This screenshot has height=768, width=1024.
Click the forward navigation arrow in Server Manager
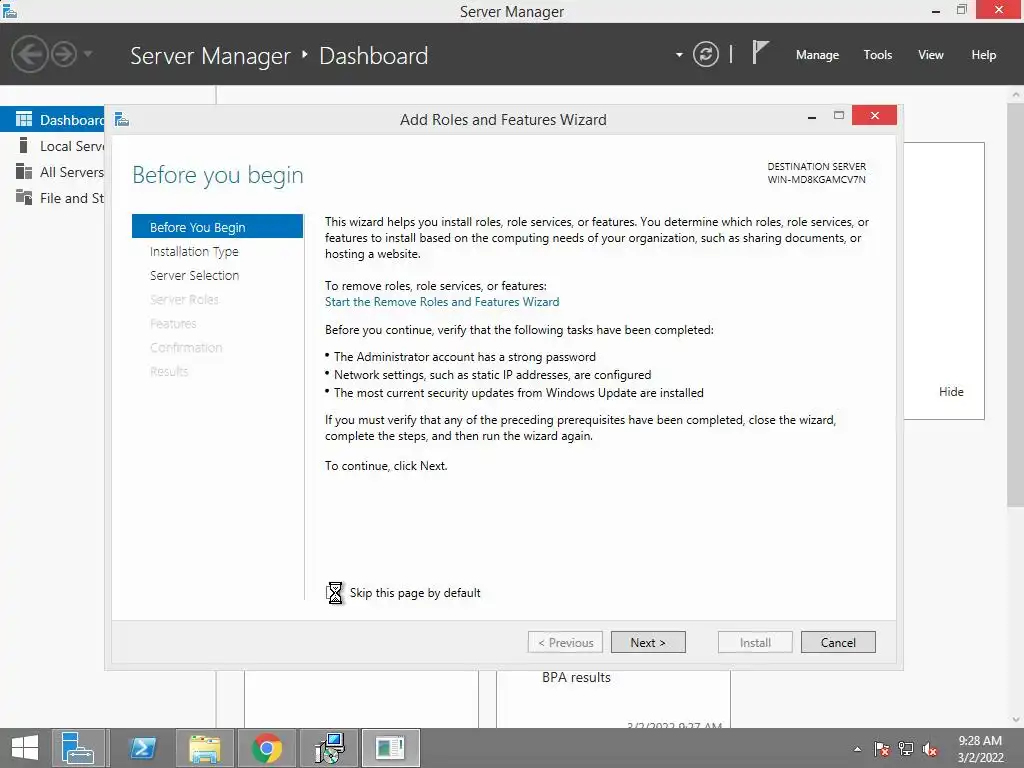coord(64,54)
